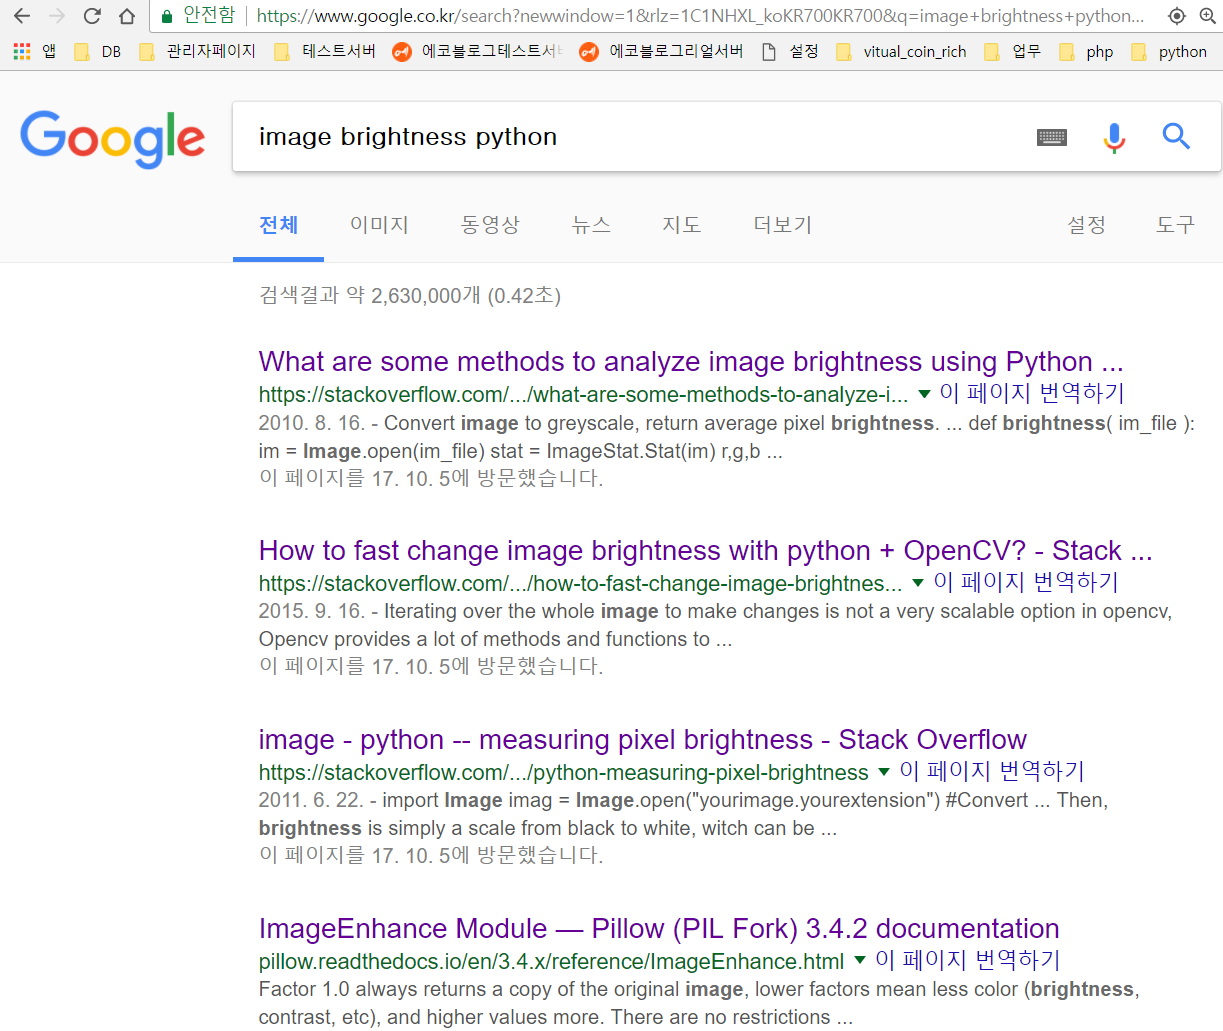
Task: Open result ImageEnhance Module Pillow documentation
Action: pos(659,928)
